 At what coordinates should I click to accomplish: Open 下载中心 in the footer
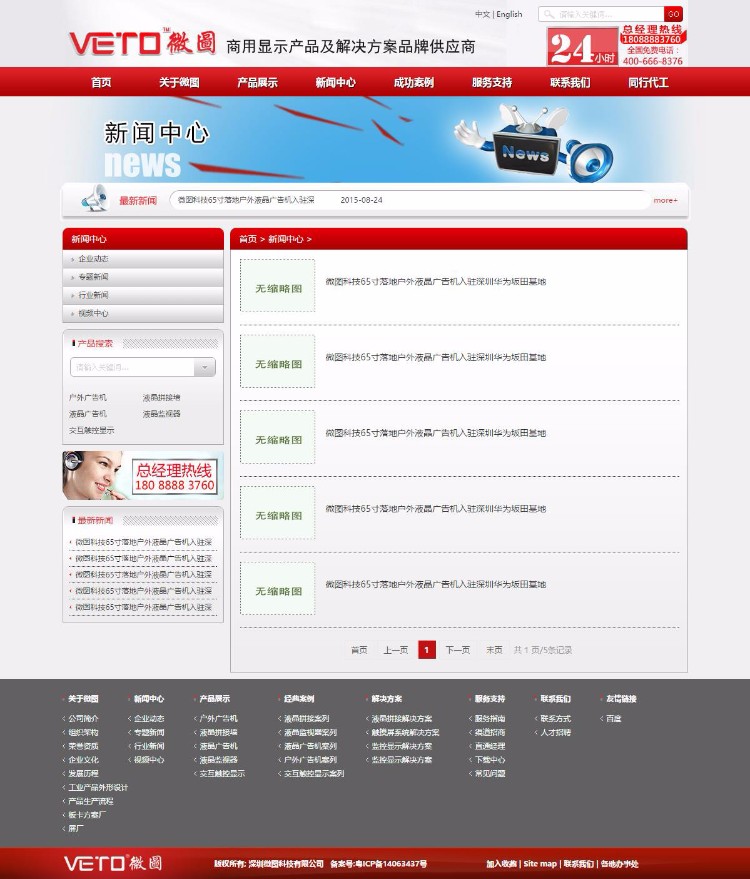(x=490, y=760)
